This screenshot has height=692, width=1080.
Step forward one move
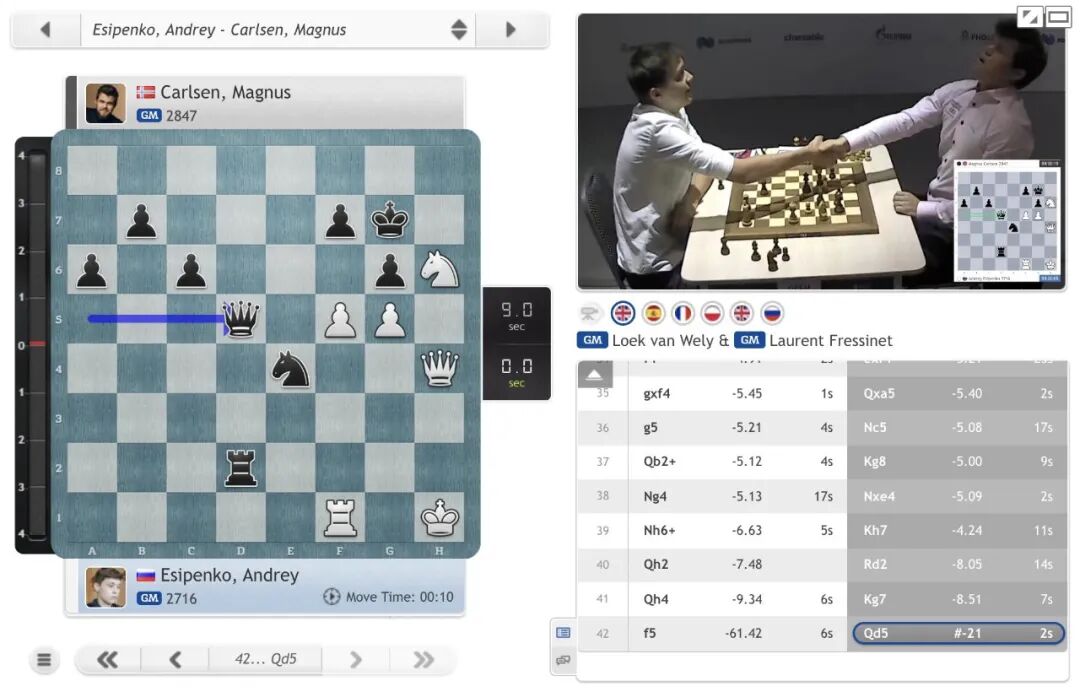(355, 660)
